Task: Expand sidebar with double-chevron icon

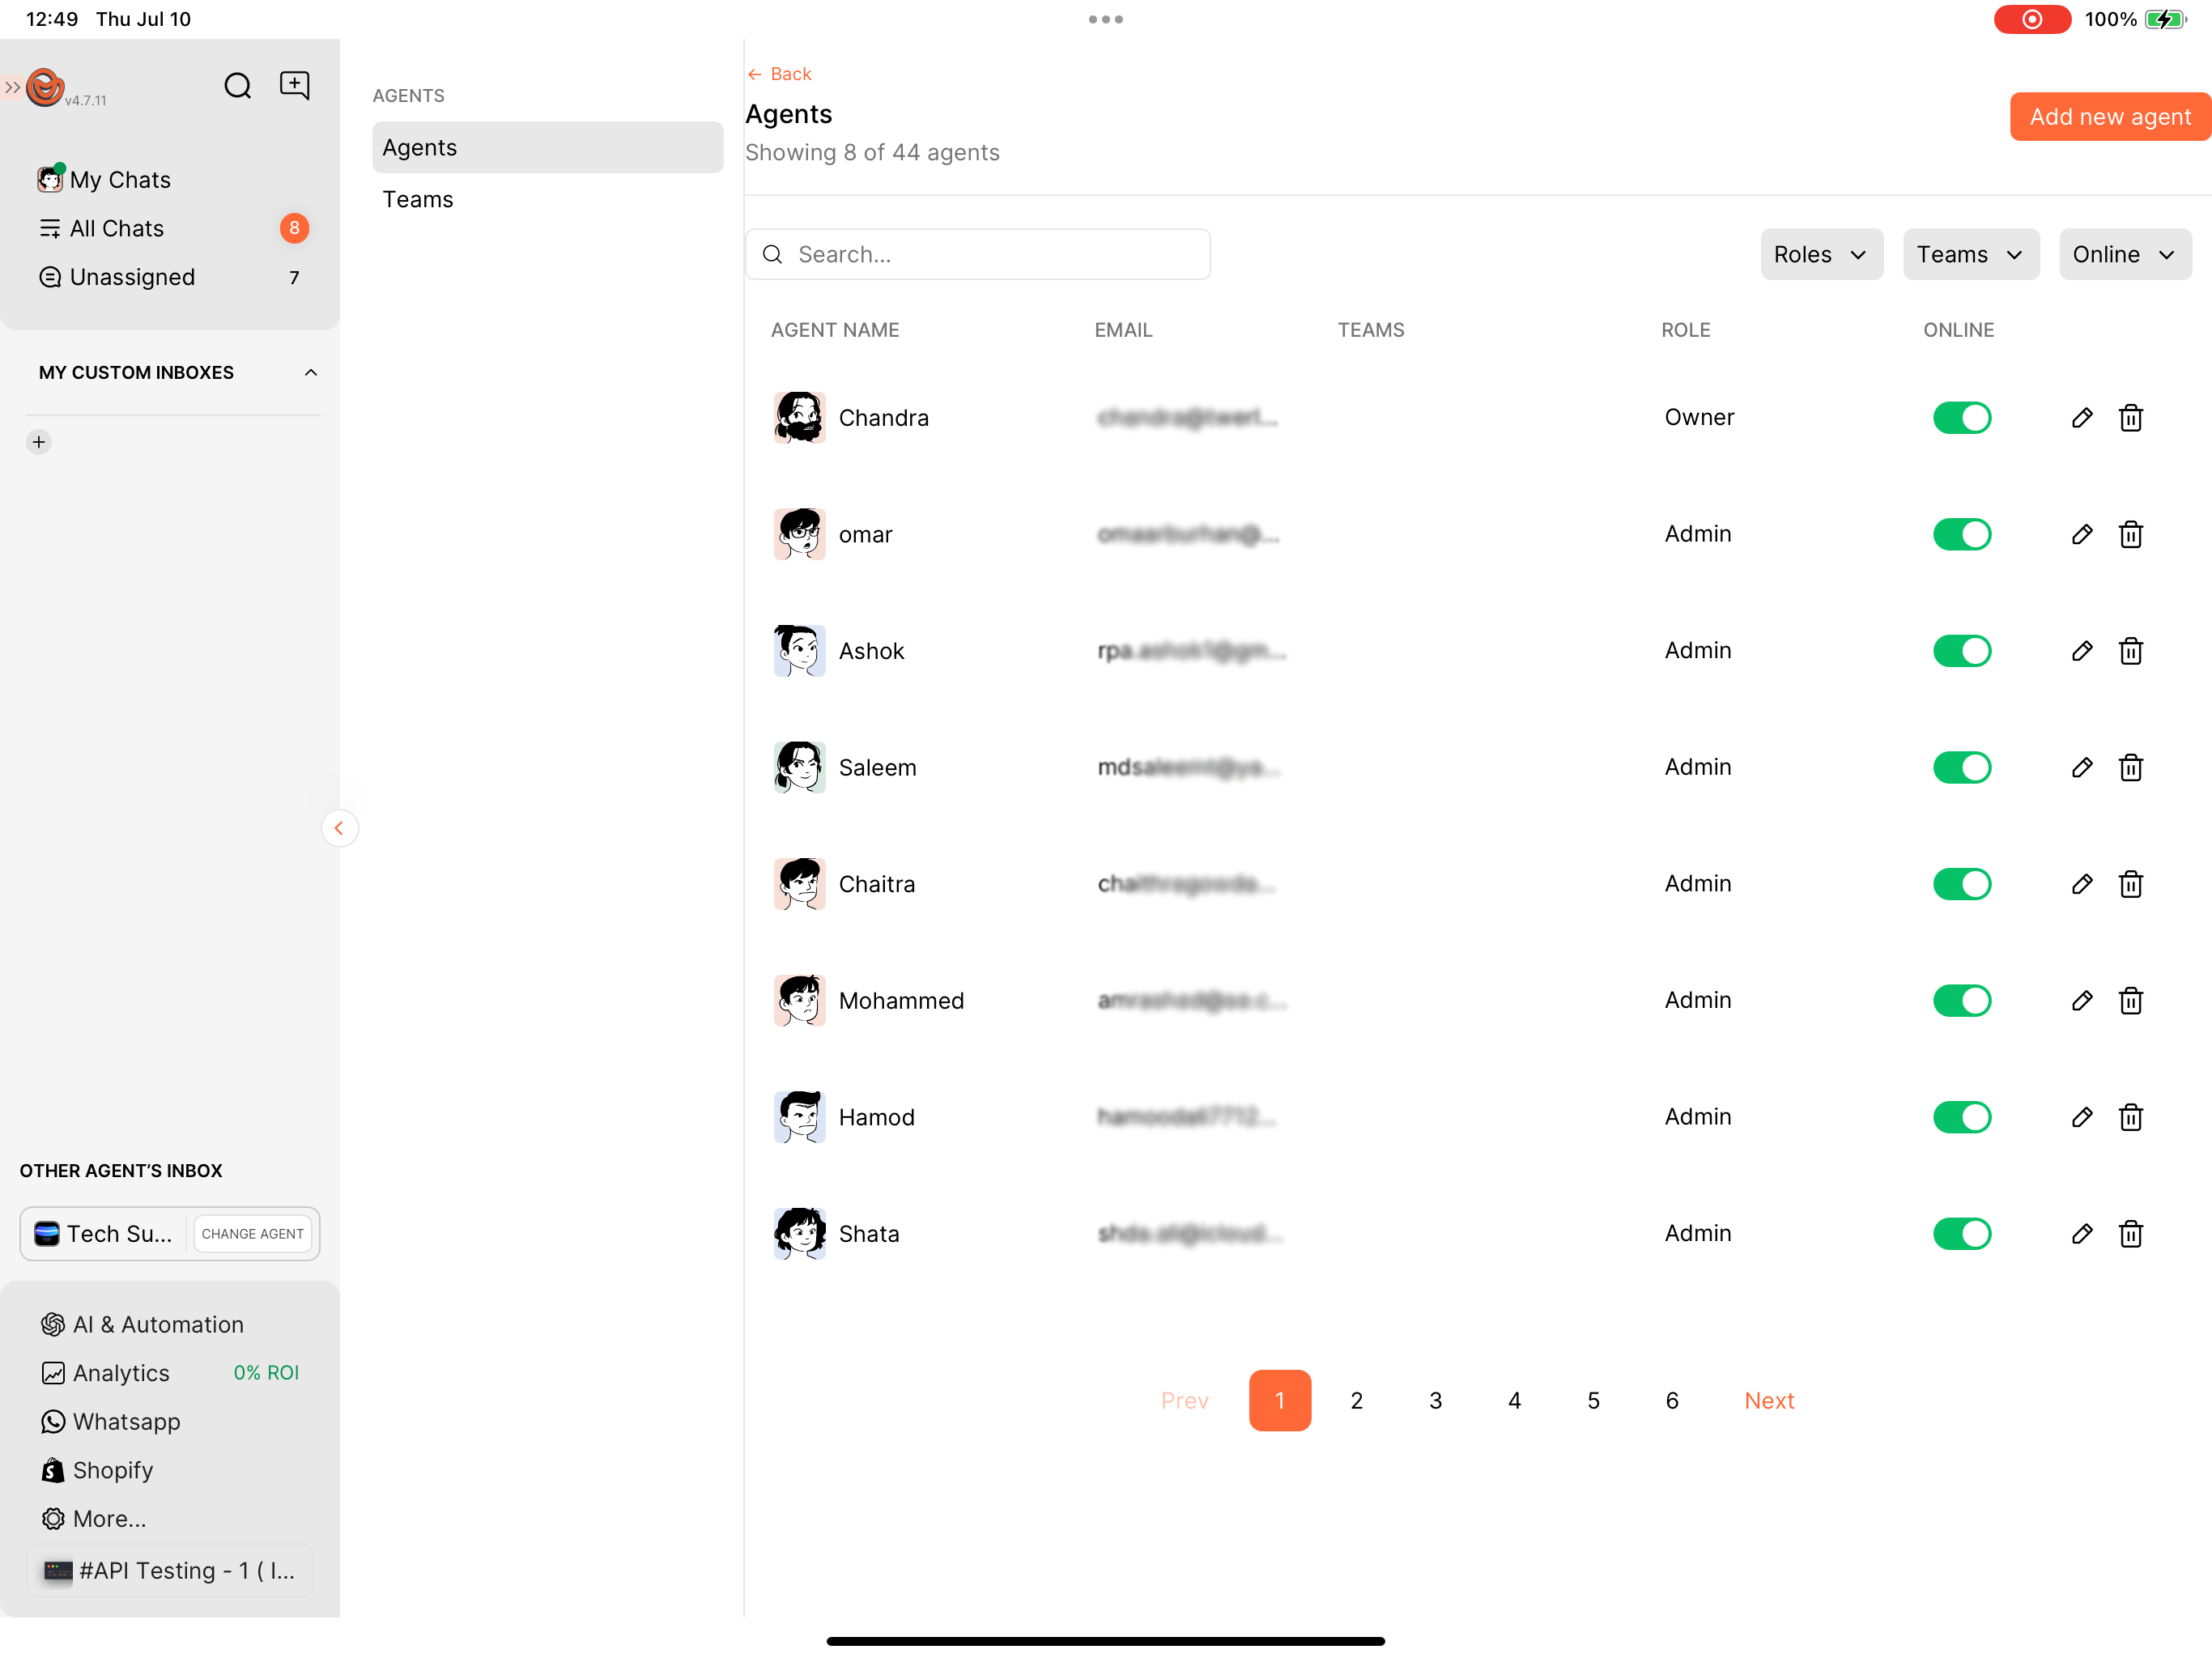Action: [12, 87]
